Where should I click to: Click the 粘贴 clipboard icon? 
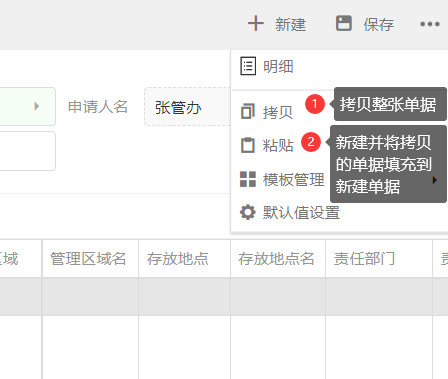pyautogui.click(x=248, y=145)
